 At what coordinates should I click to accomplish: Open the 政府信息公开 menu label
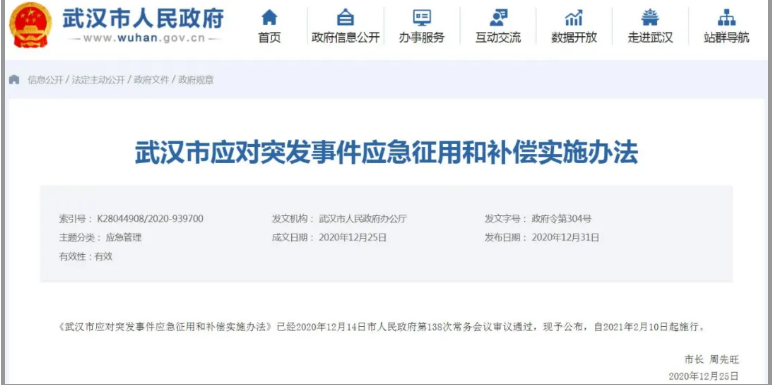[346, 37]
